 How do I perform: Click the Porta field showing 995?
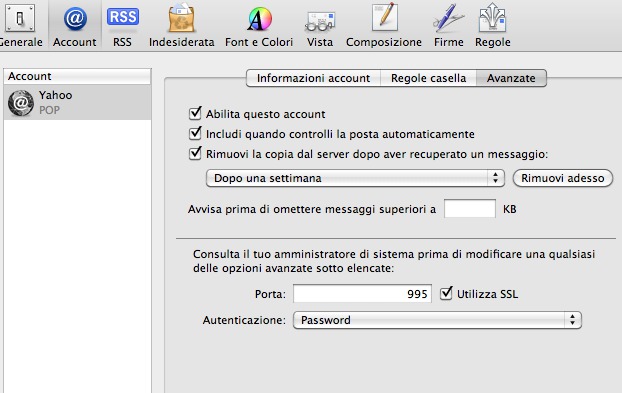click(x=362, y=293)
